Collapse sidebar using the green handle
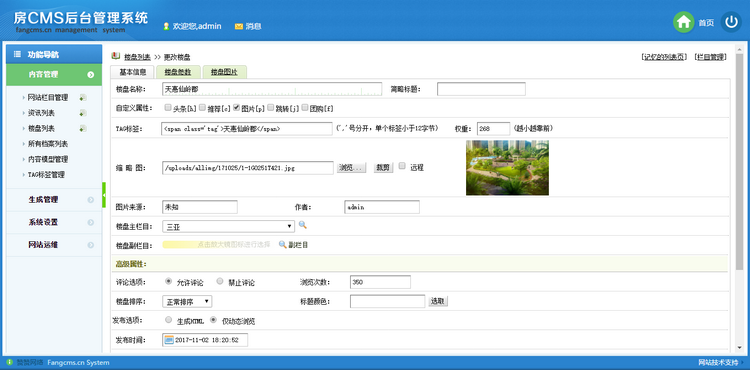 pyautogui.click(x=104, y=195)
